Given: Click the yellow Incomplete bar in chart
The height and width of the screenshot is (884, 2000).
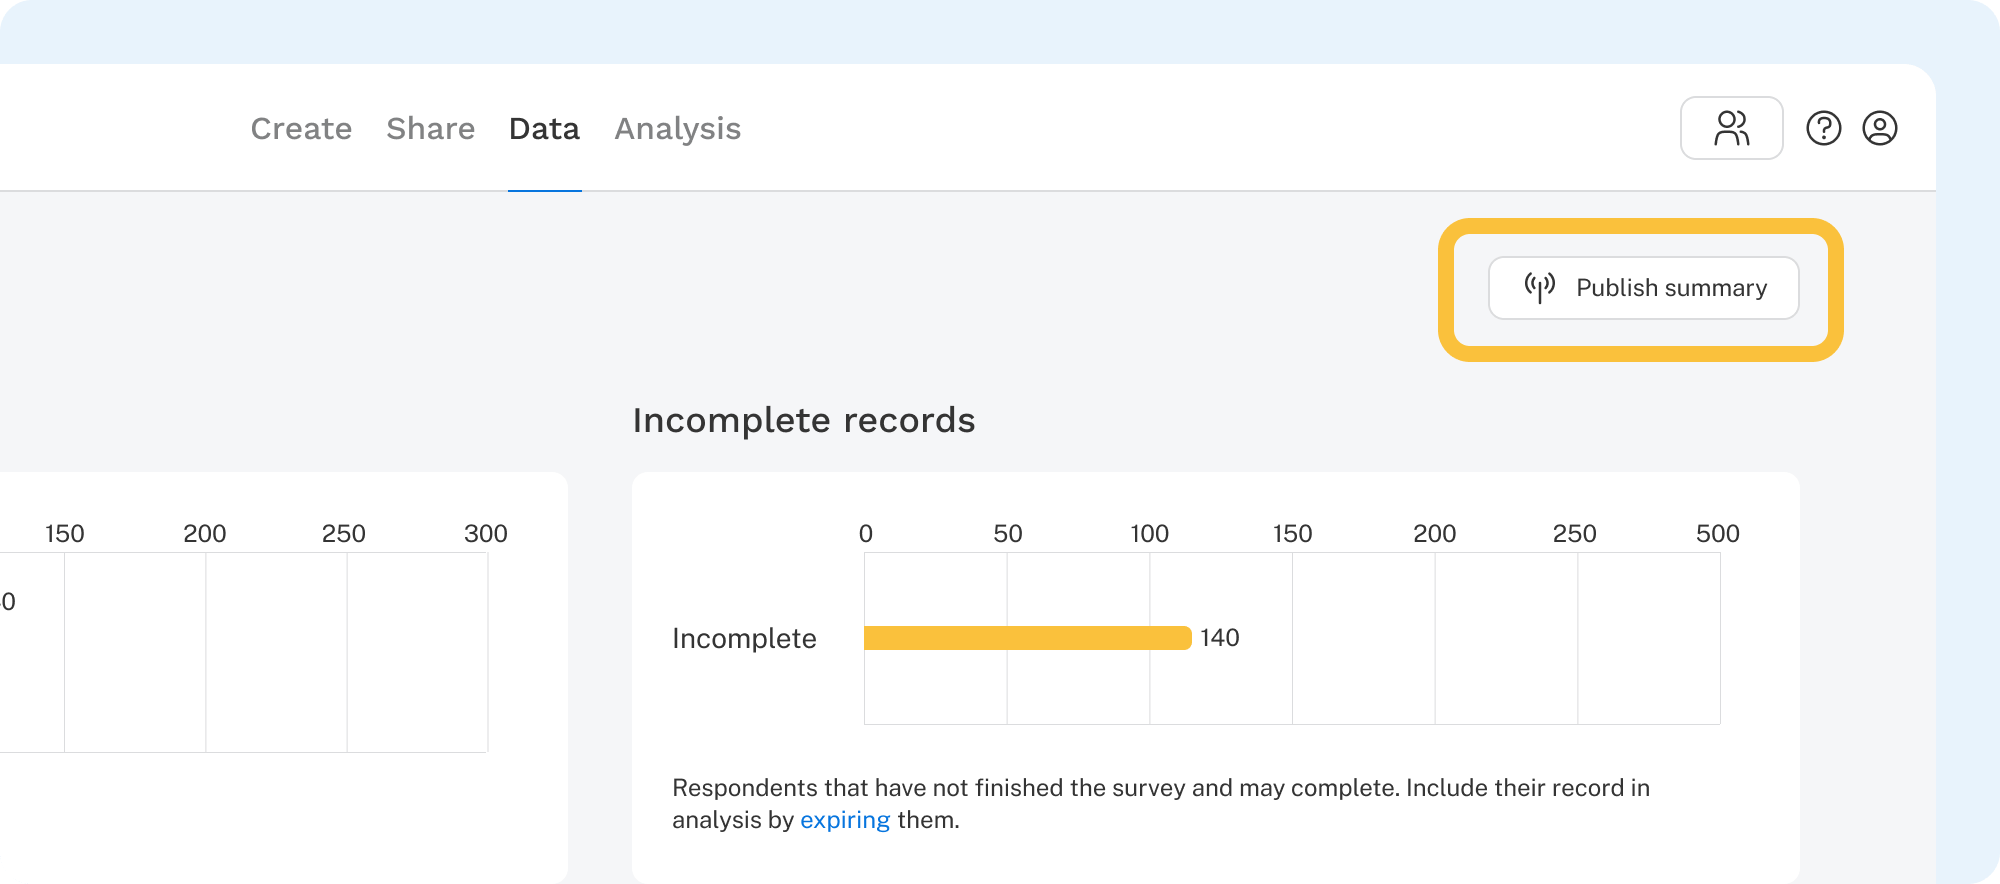Looking at the screenshot, I should [1027, 638].
